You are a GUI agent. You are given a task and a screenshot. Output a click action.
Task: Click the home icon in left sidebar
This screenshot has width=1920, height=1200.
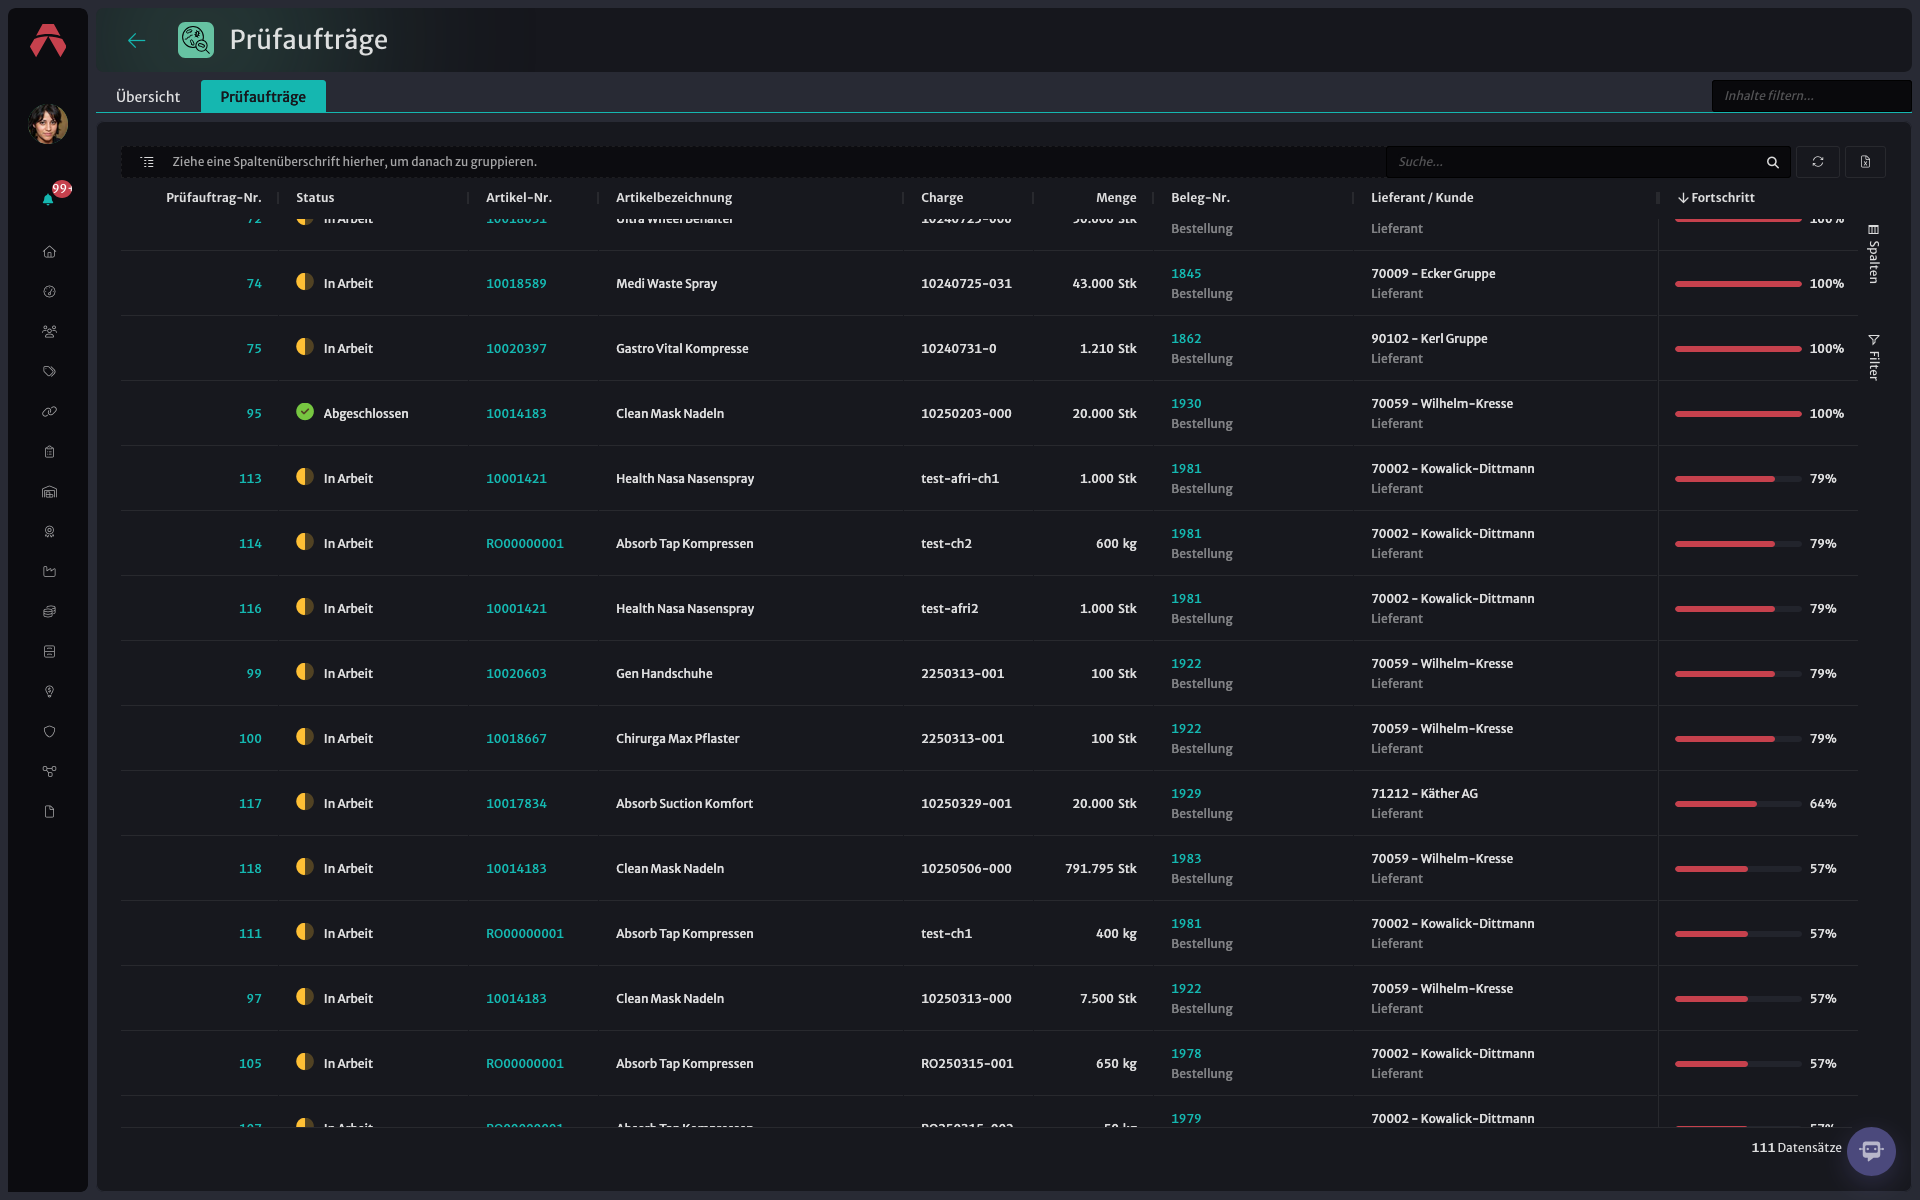coord(49,252)
